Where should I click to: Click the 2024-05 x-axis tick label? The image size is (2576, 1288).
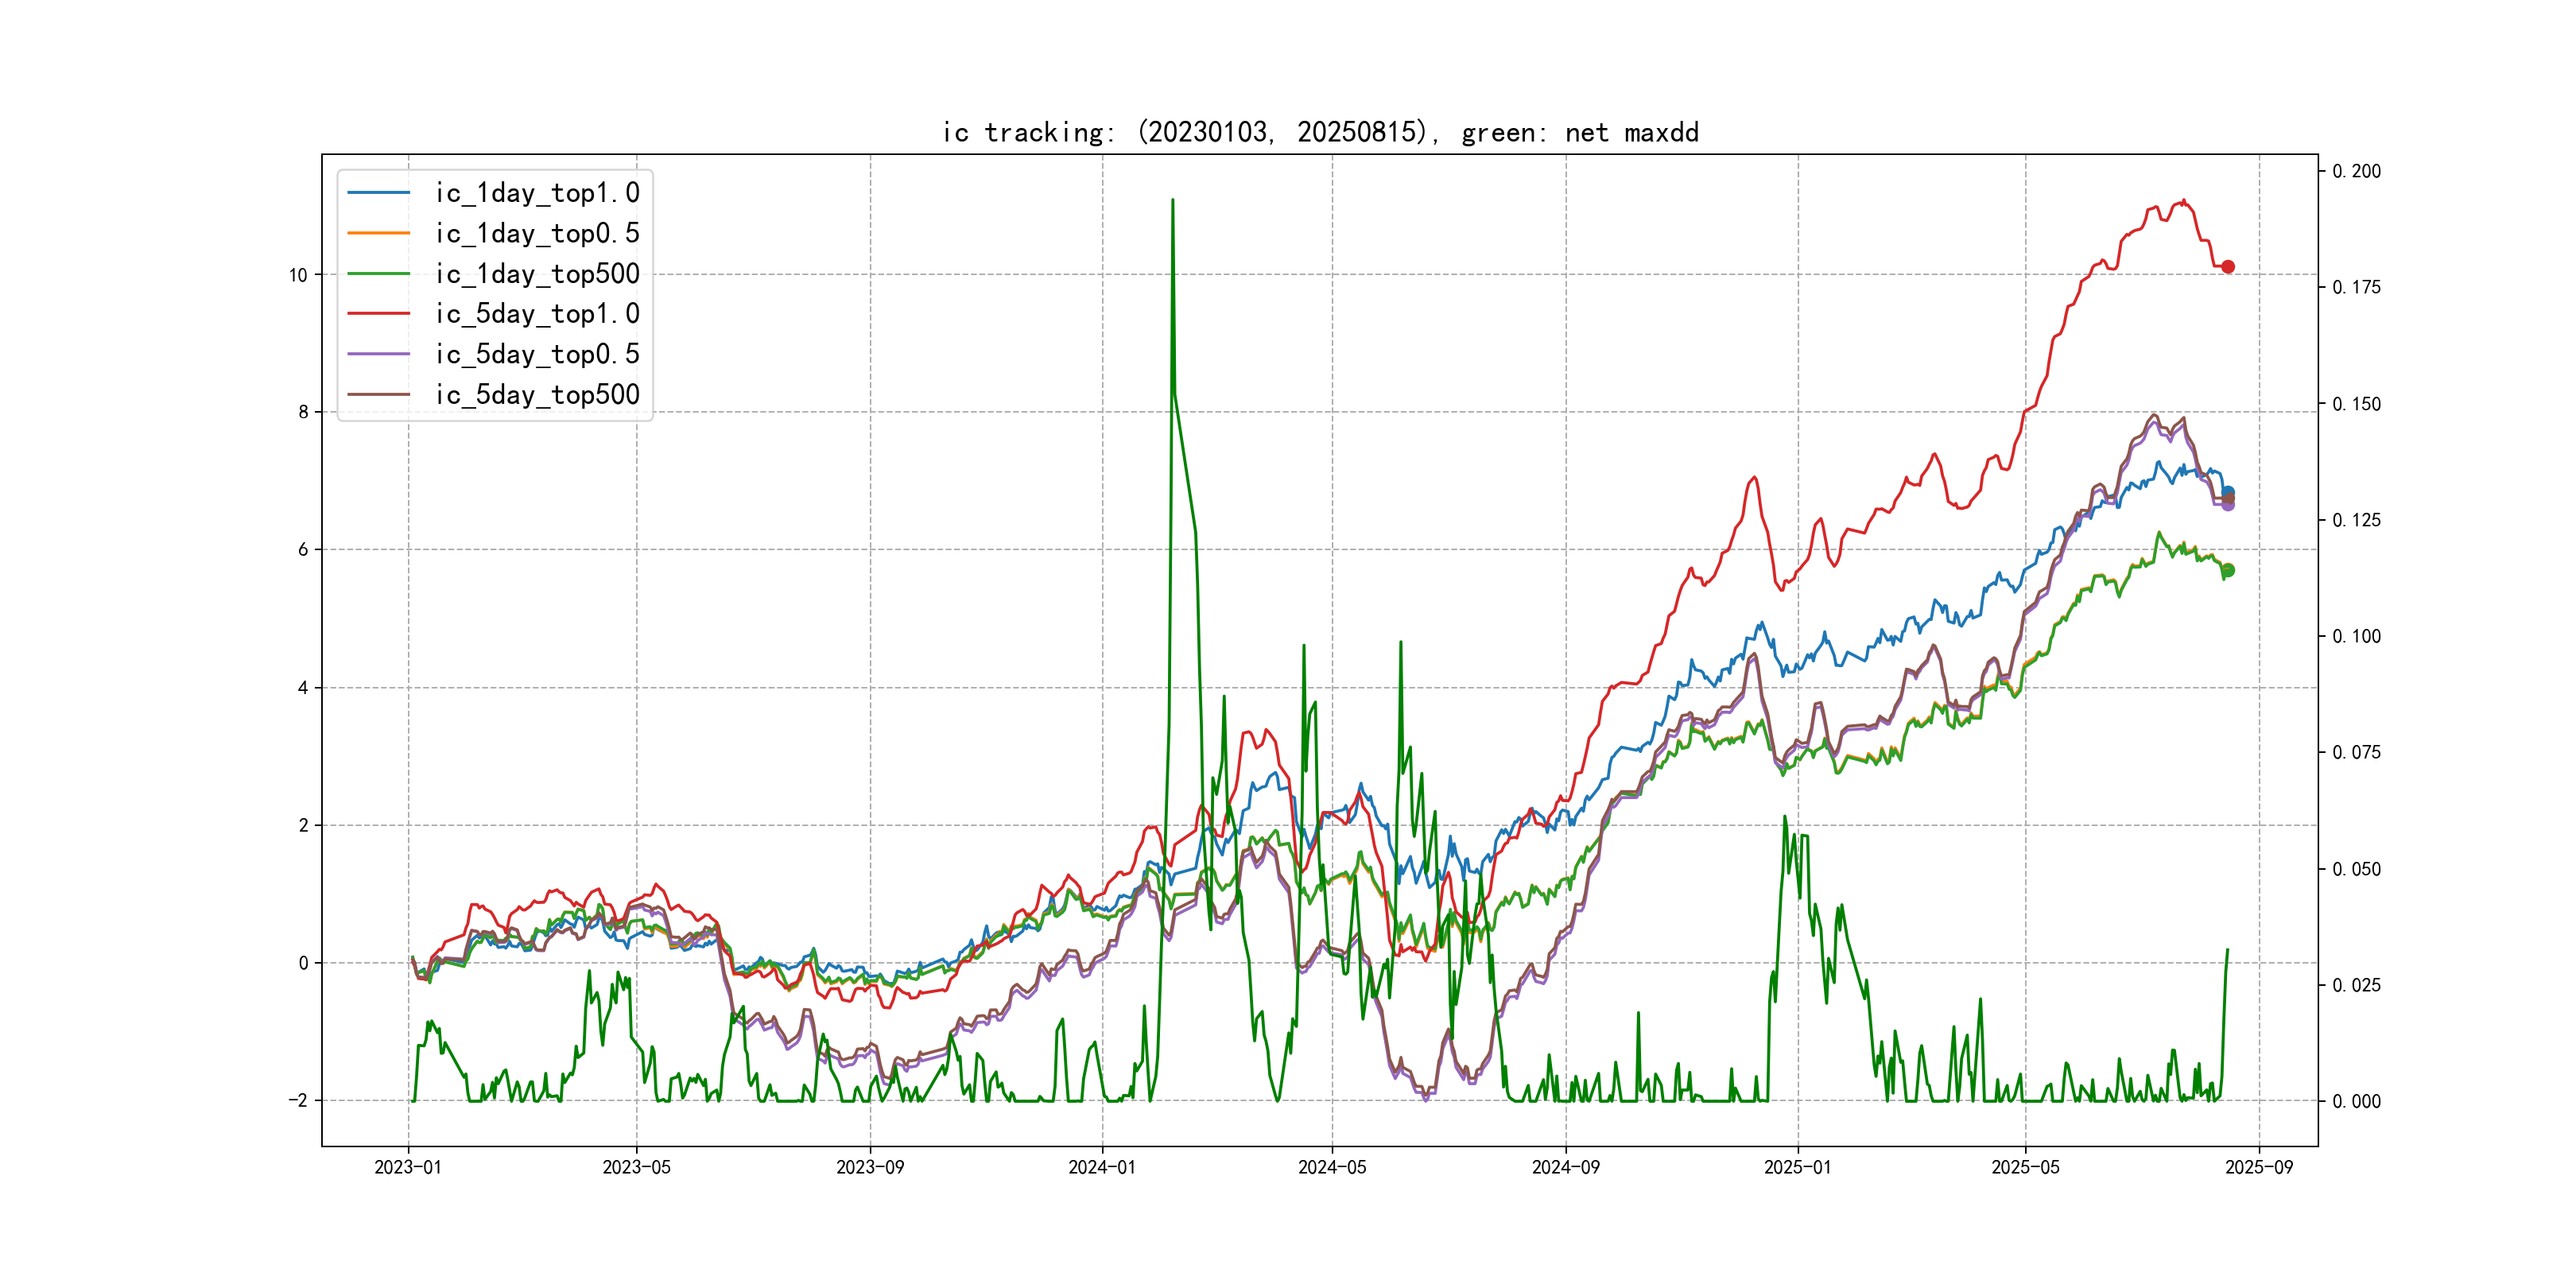click(x=1332, y=1167)
